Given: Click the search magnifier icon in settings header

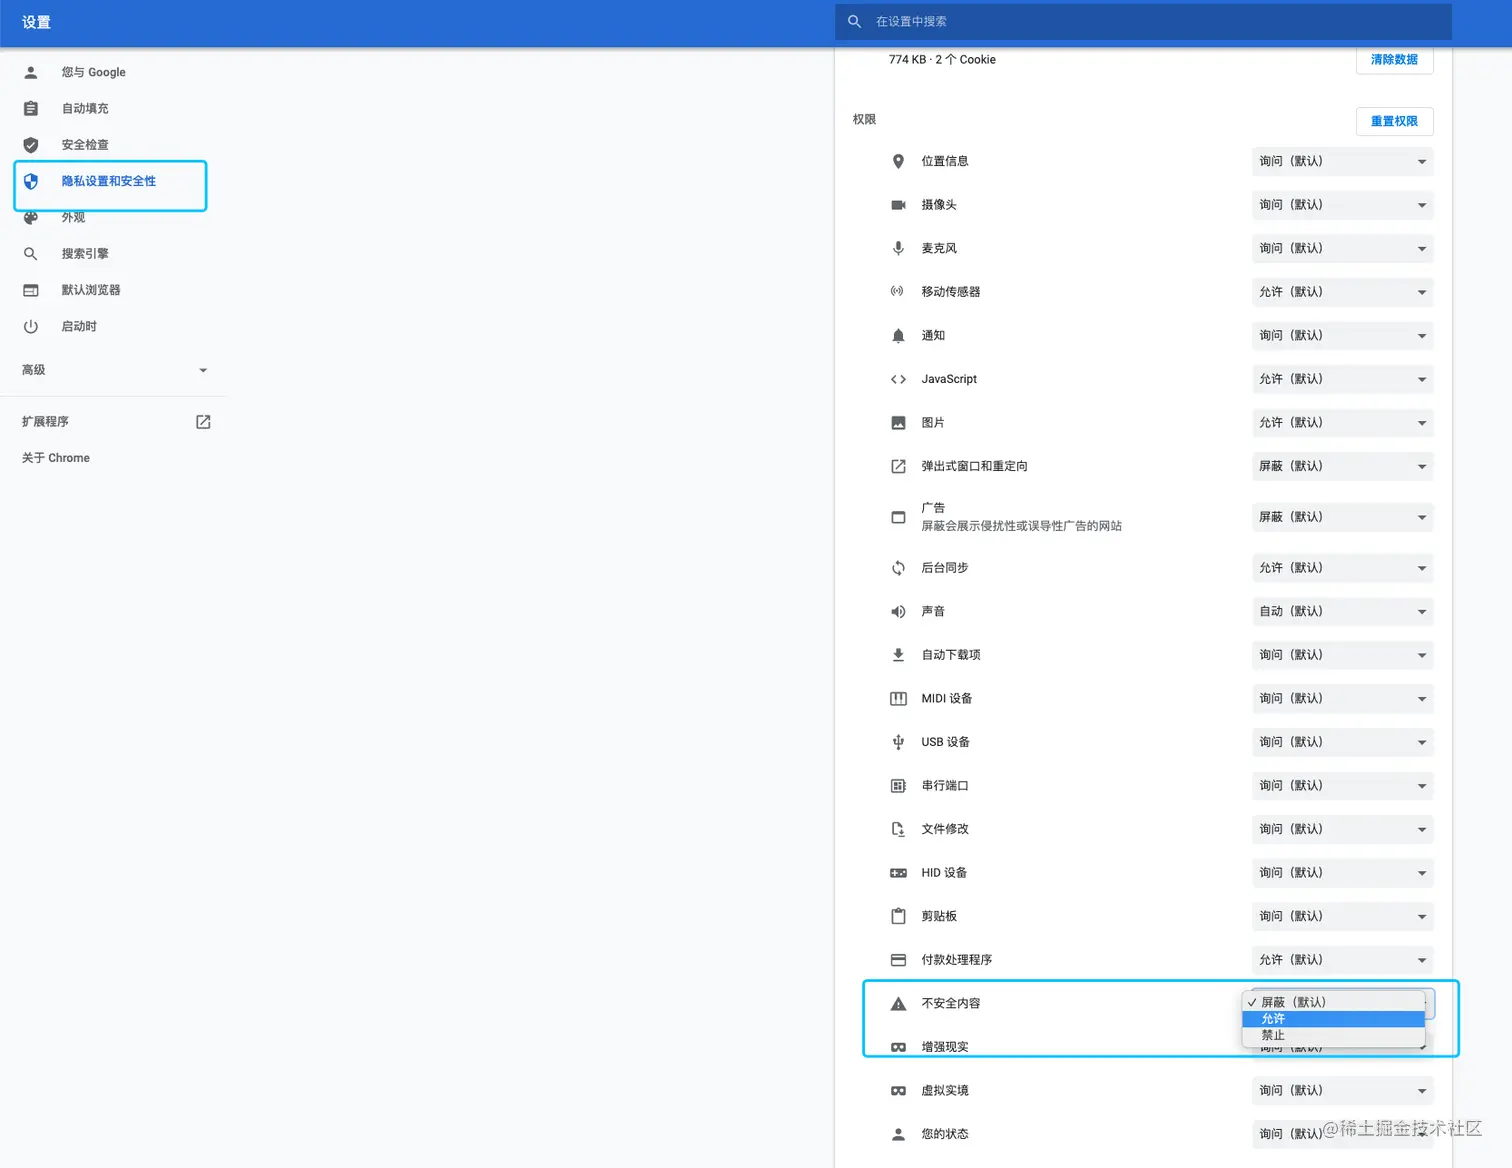Looking at the screenshot, I should click(854, 21).
